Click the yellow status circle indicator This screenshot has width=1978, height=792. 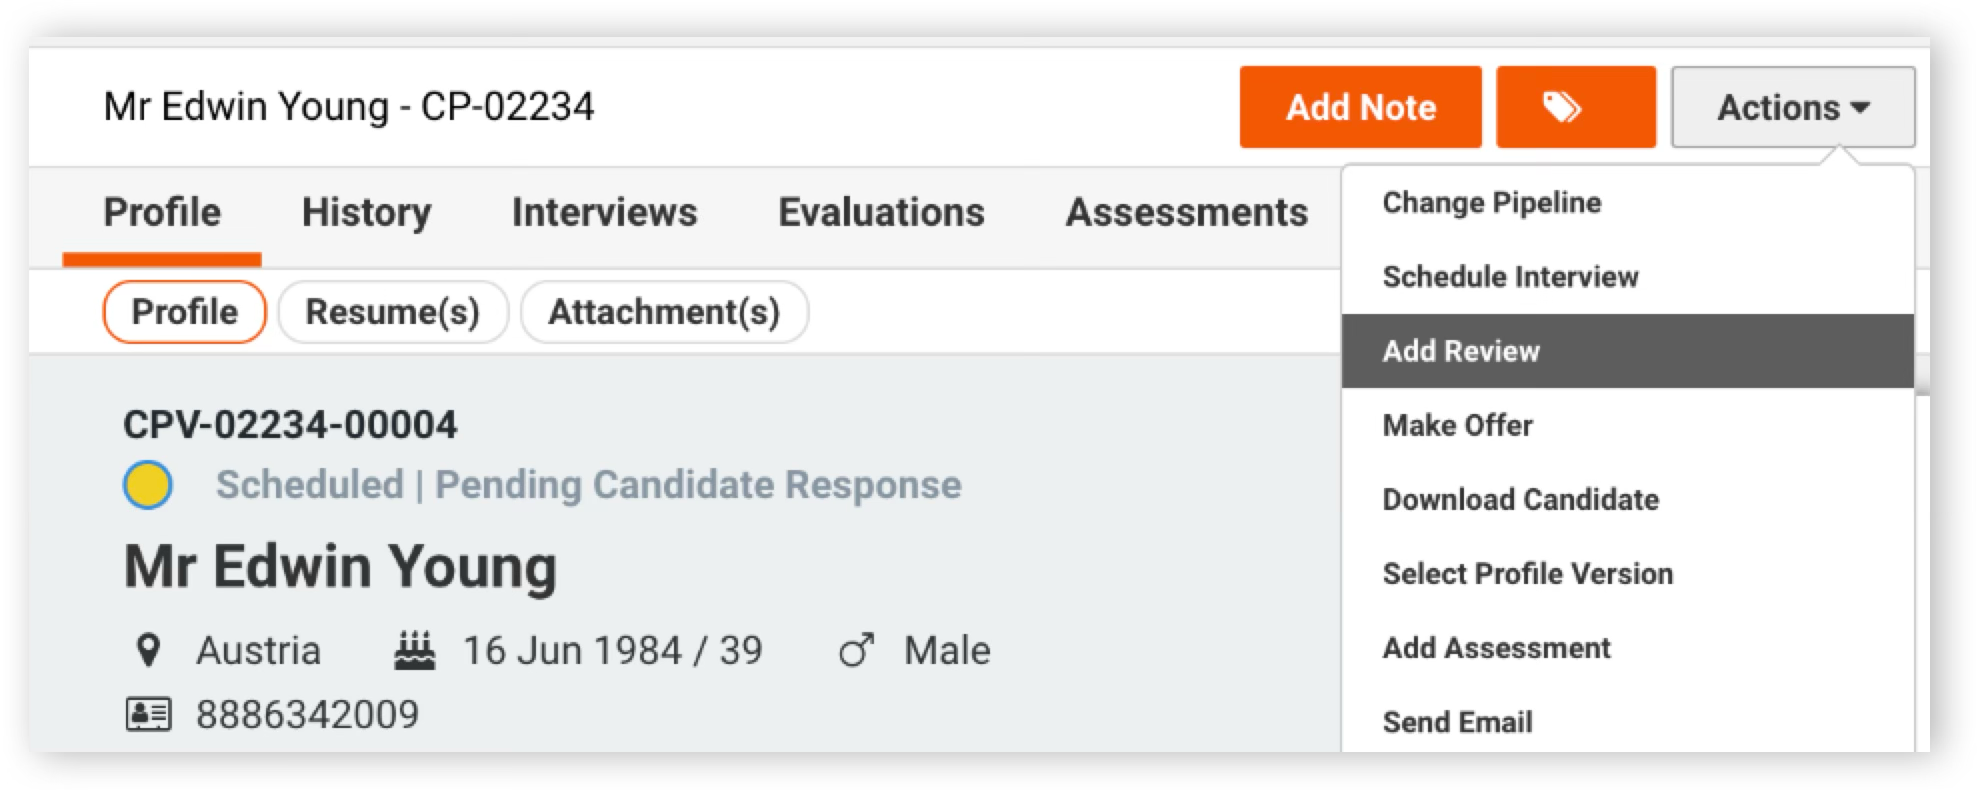148,485
